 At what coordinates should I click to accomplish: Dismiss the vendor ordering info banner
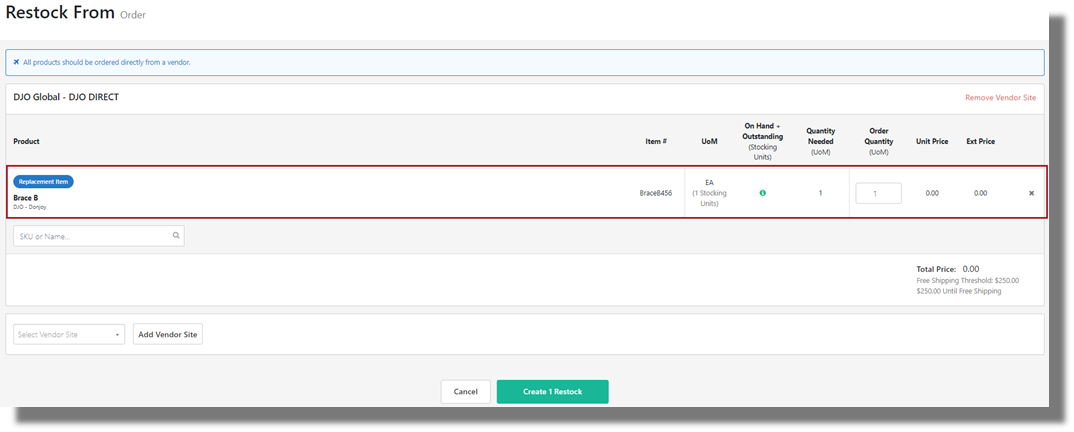coord(16,62)
